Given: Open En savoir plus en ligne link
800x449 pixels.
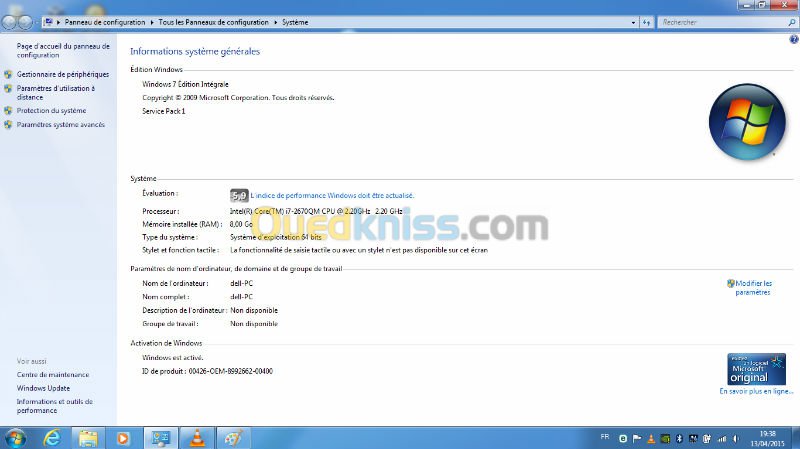Looking at the screenshot, I should (756, 391).
